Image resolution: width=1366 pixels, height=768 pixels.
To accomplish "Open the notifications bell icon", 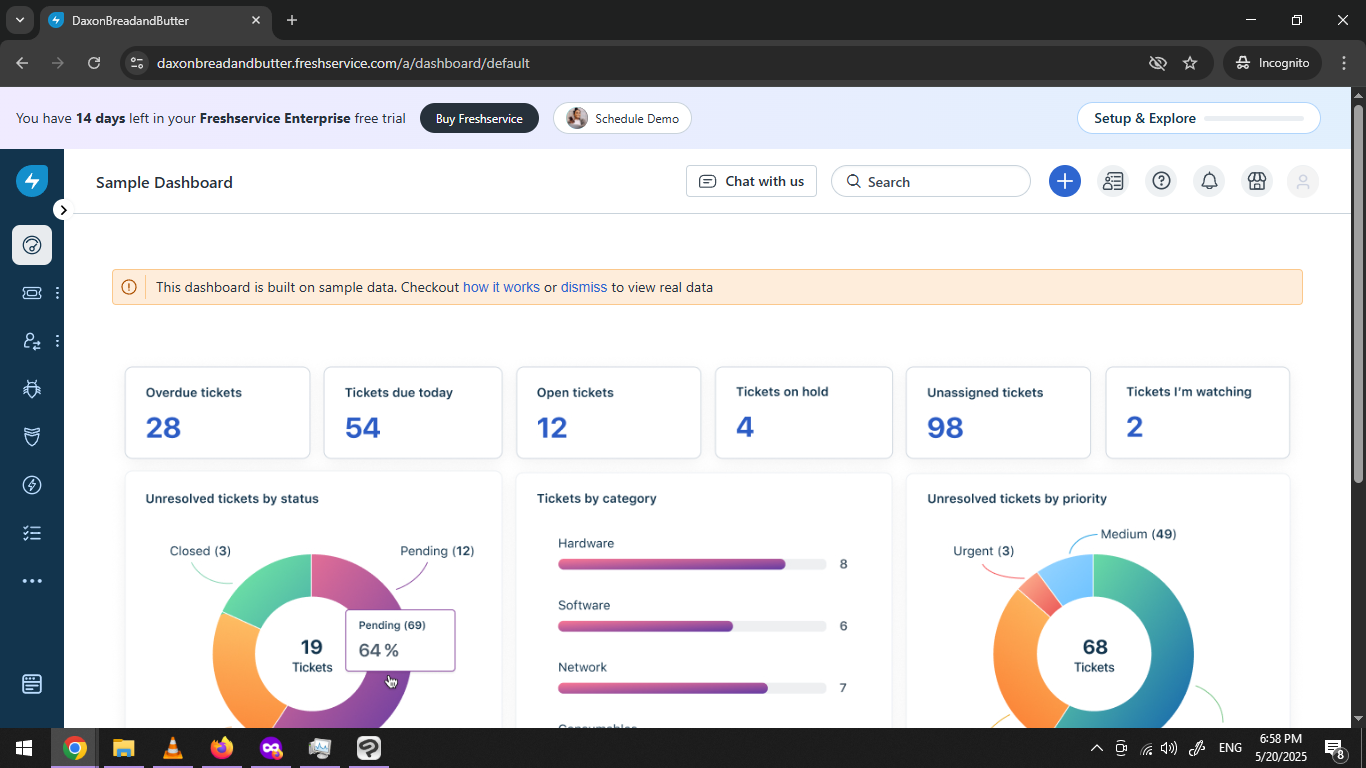I will point(1209,181).
